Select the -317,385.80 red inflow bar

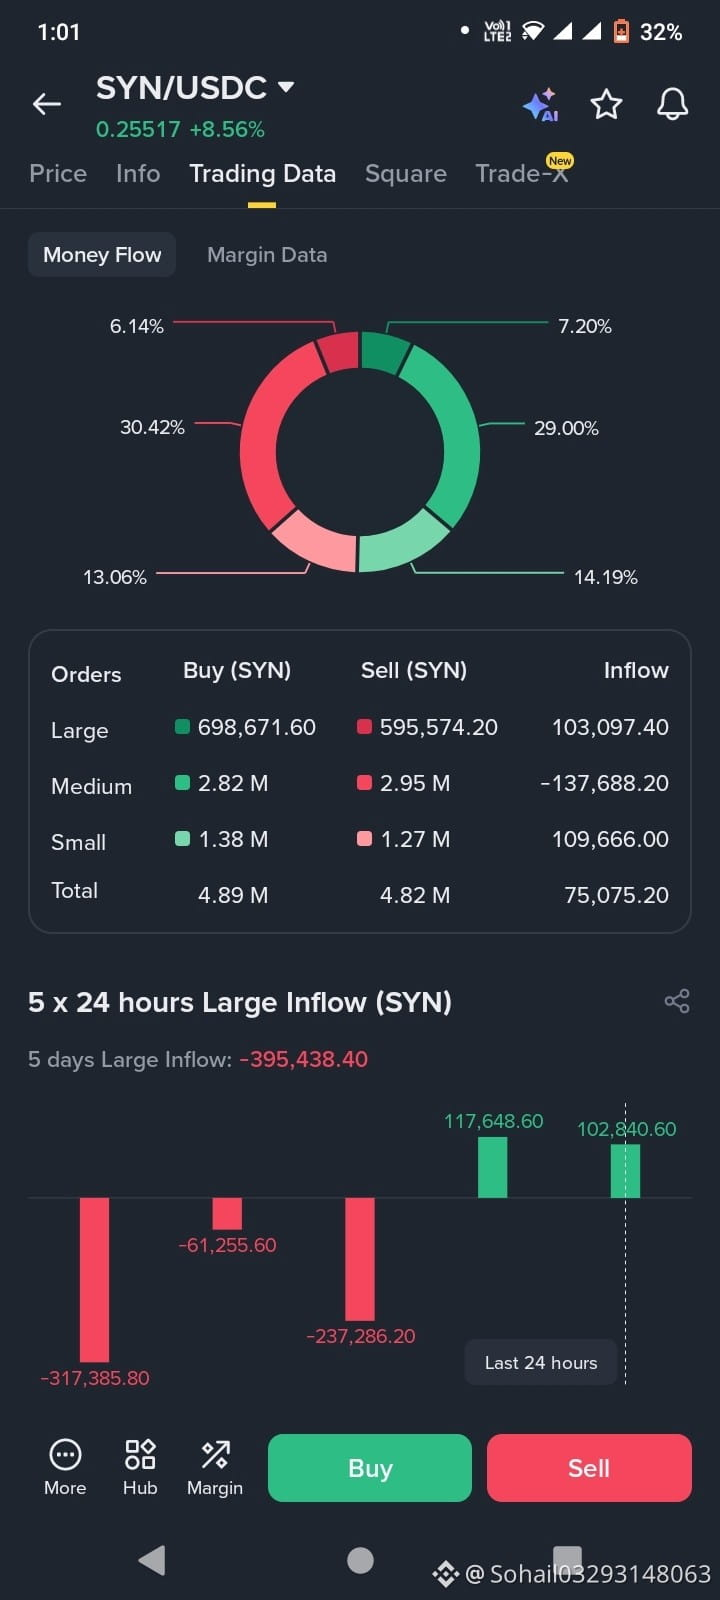95,1280
